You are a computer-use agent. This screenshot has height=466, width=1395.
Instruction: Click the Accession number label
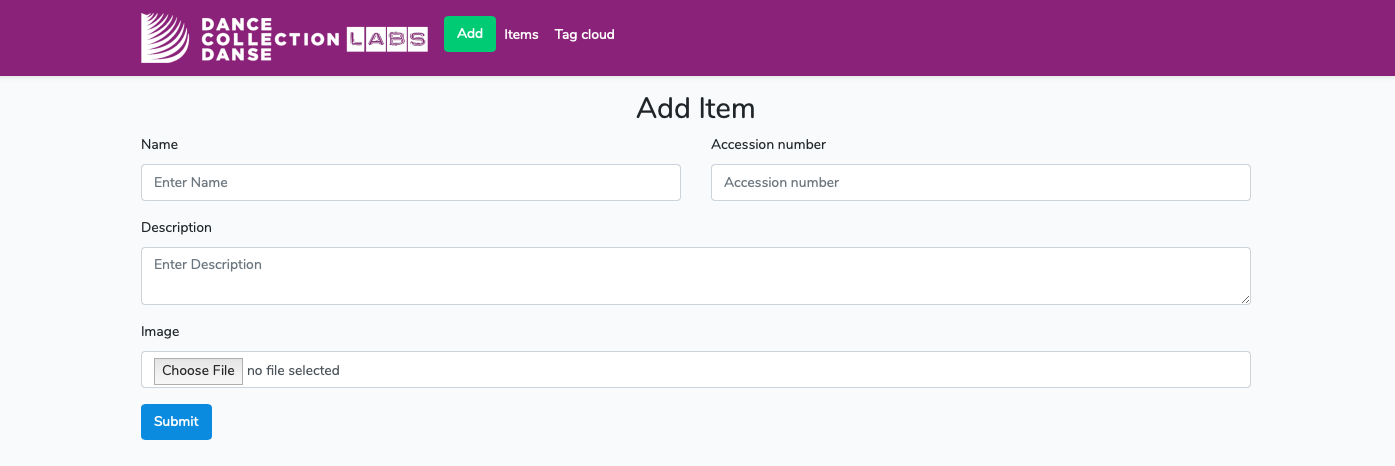768,144
